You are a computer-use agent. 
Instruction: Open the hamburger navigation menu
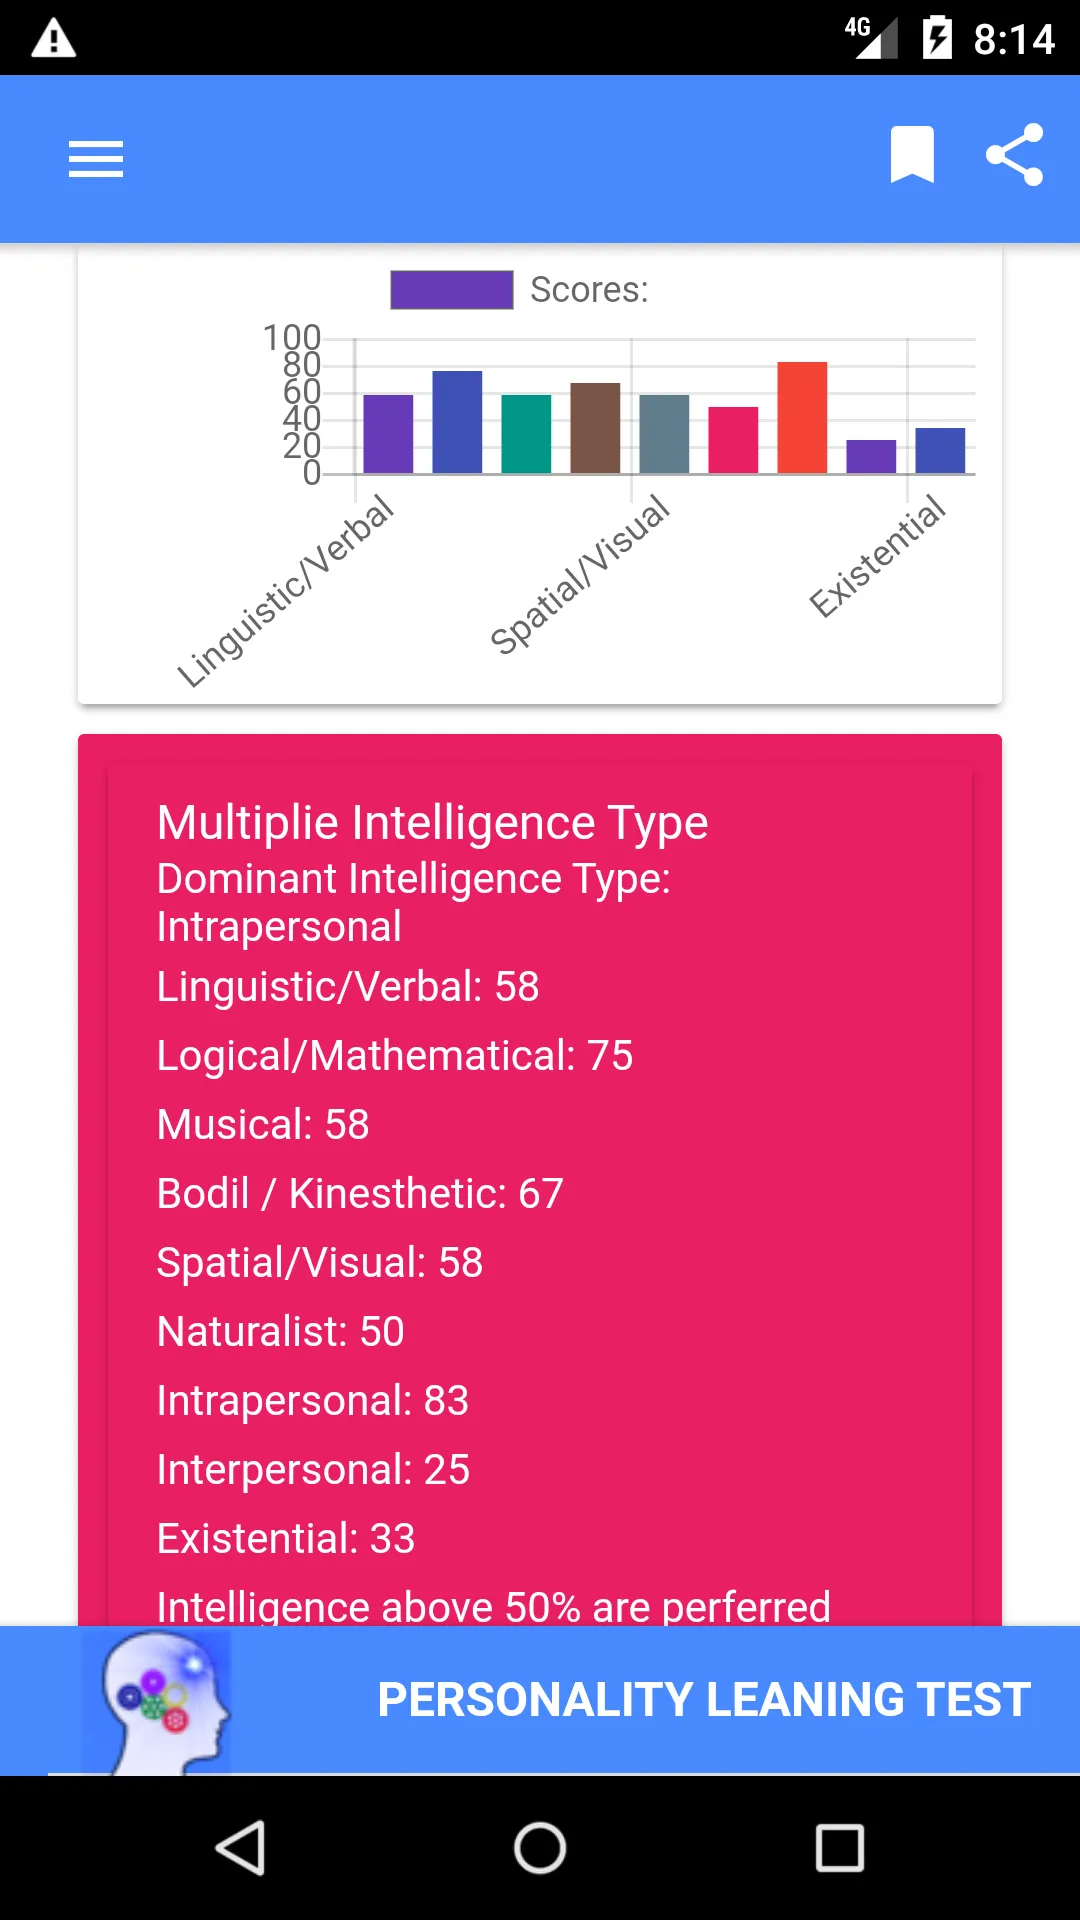(x=96, y=159)
